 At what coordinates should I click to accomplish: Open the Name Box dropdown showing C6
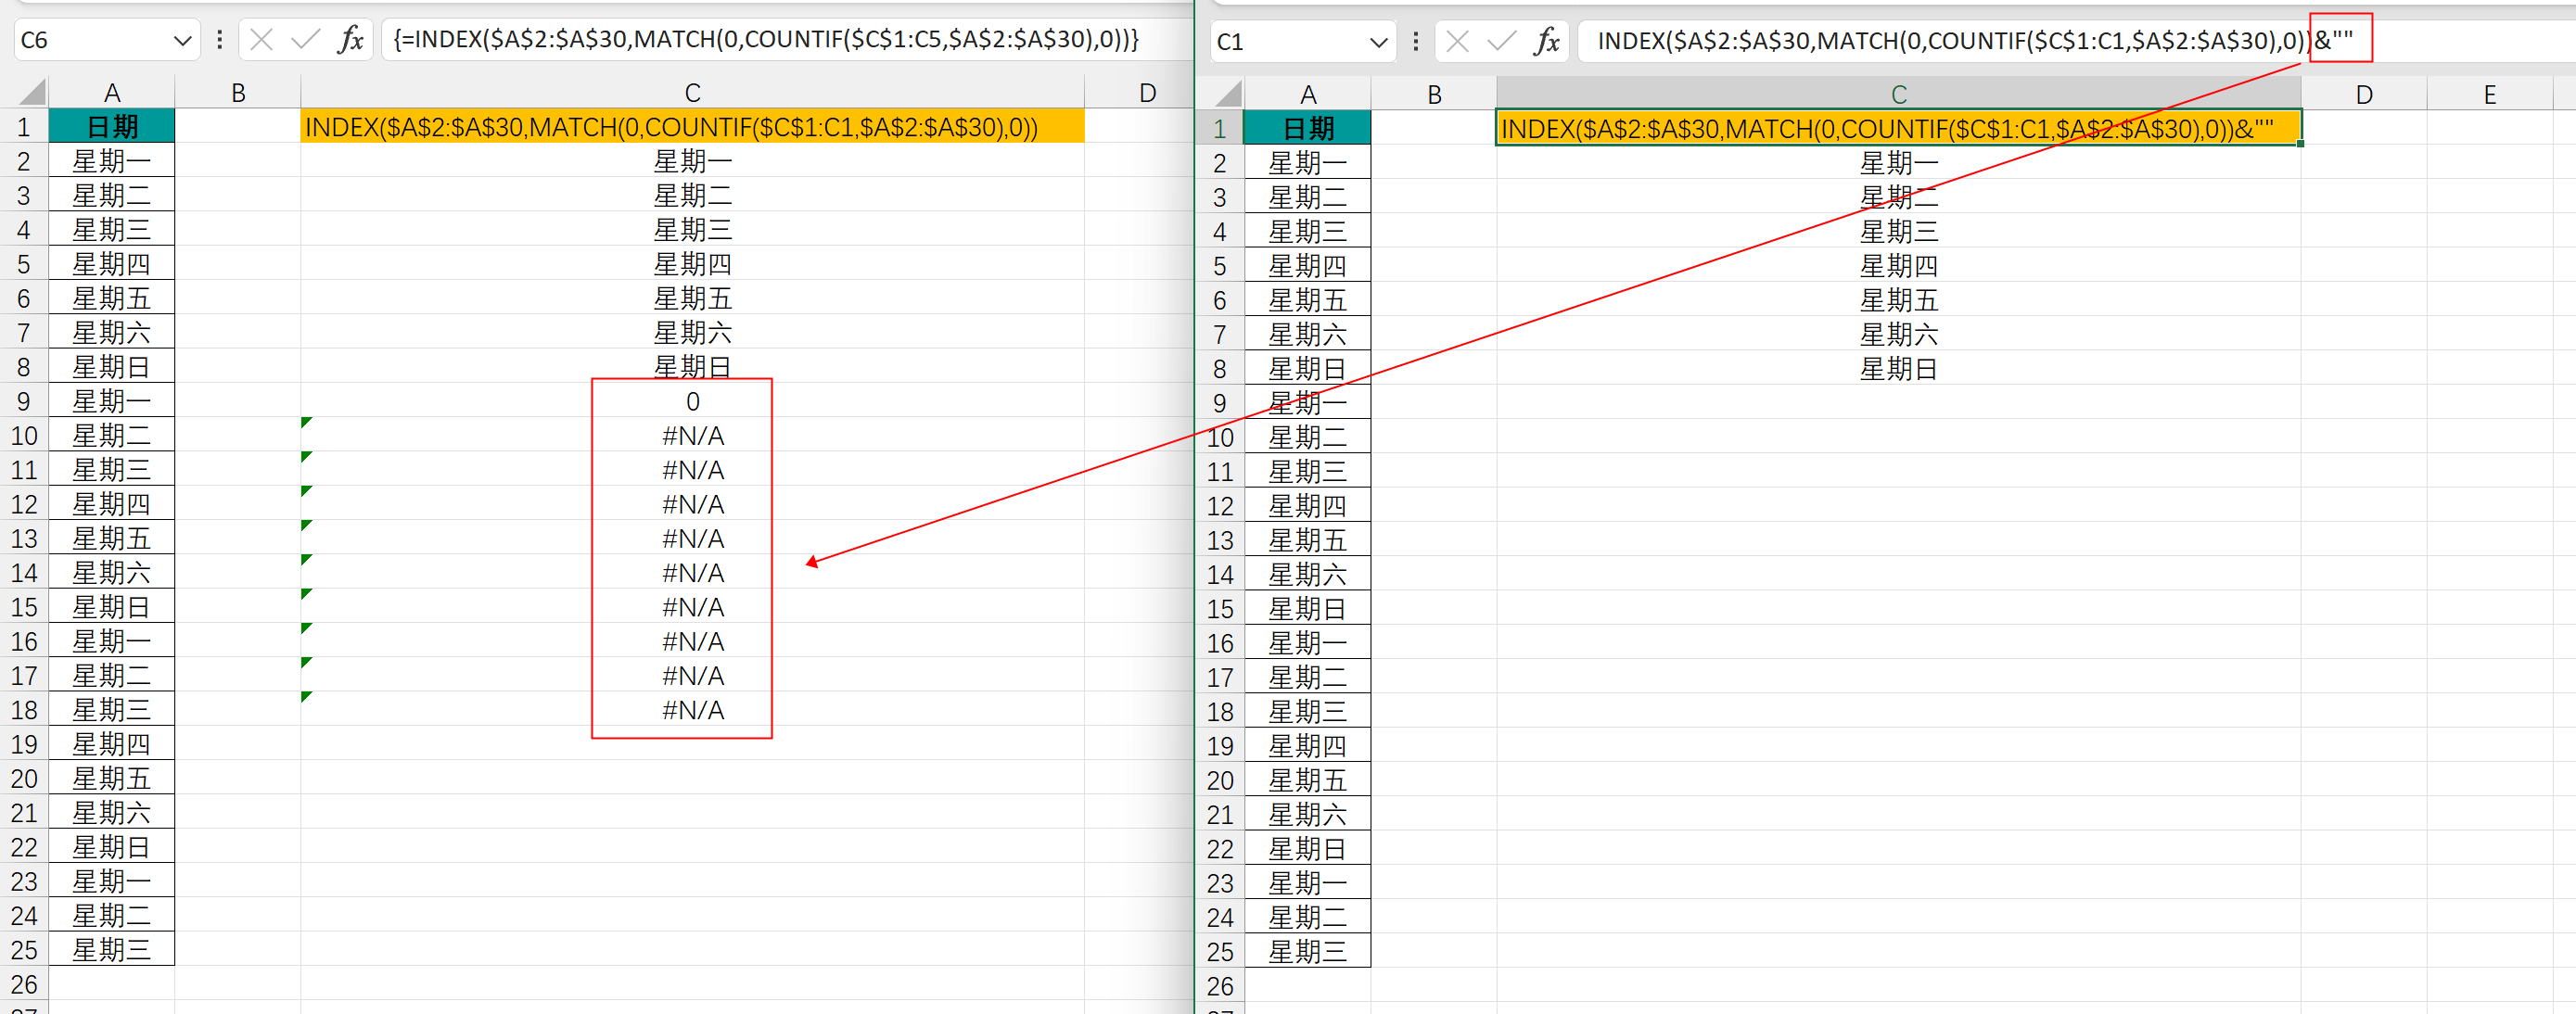182,41
